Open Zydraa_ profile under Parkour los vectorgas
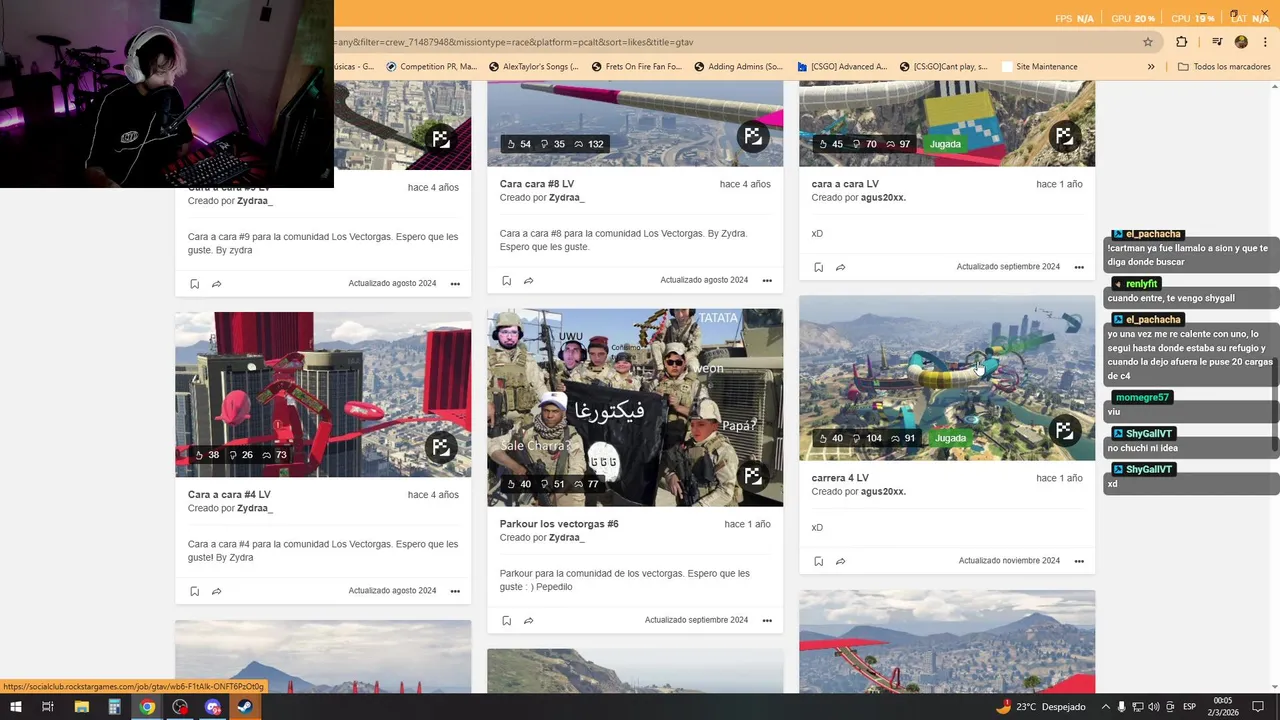The image size is (1280, 720). pos(567,538)
